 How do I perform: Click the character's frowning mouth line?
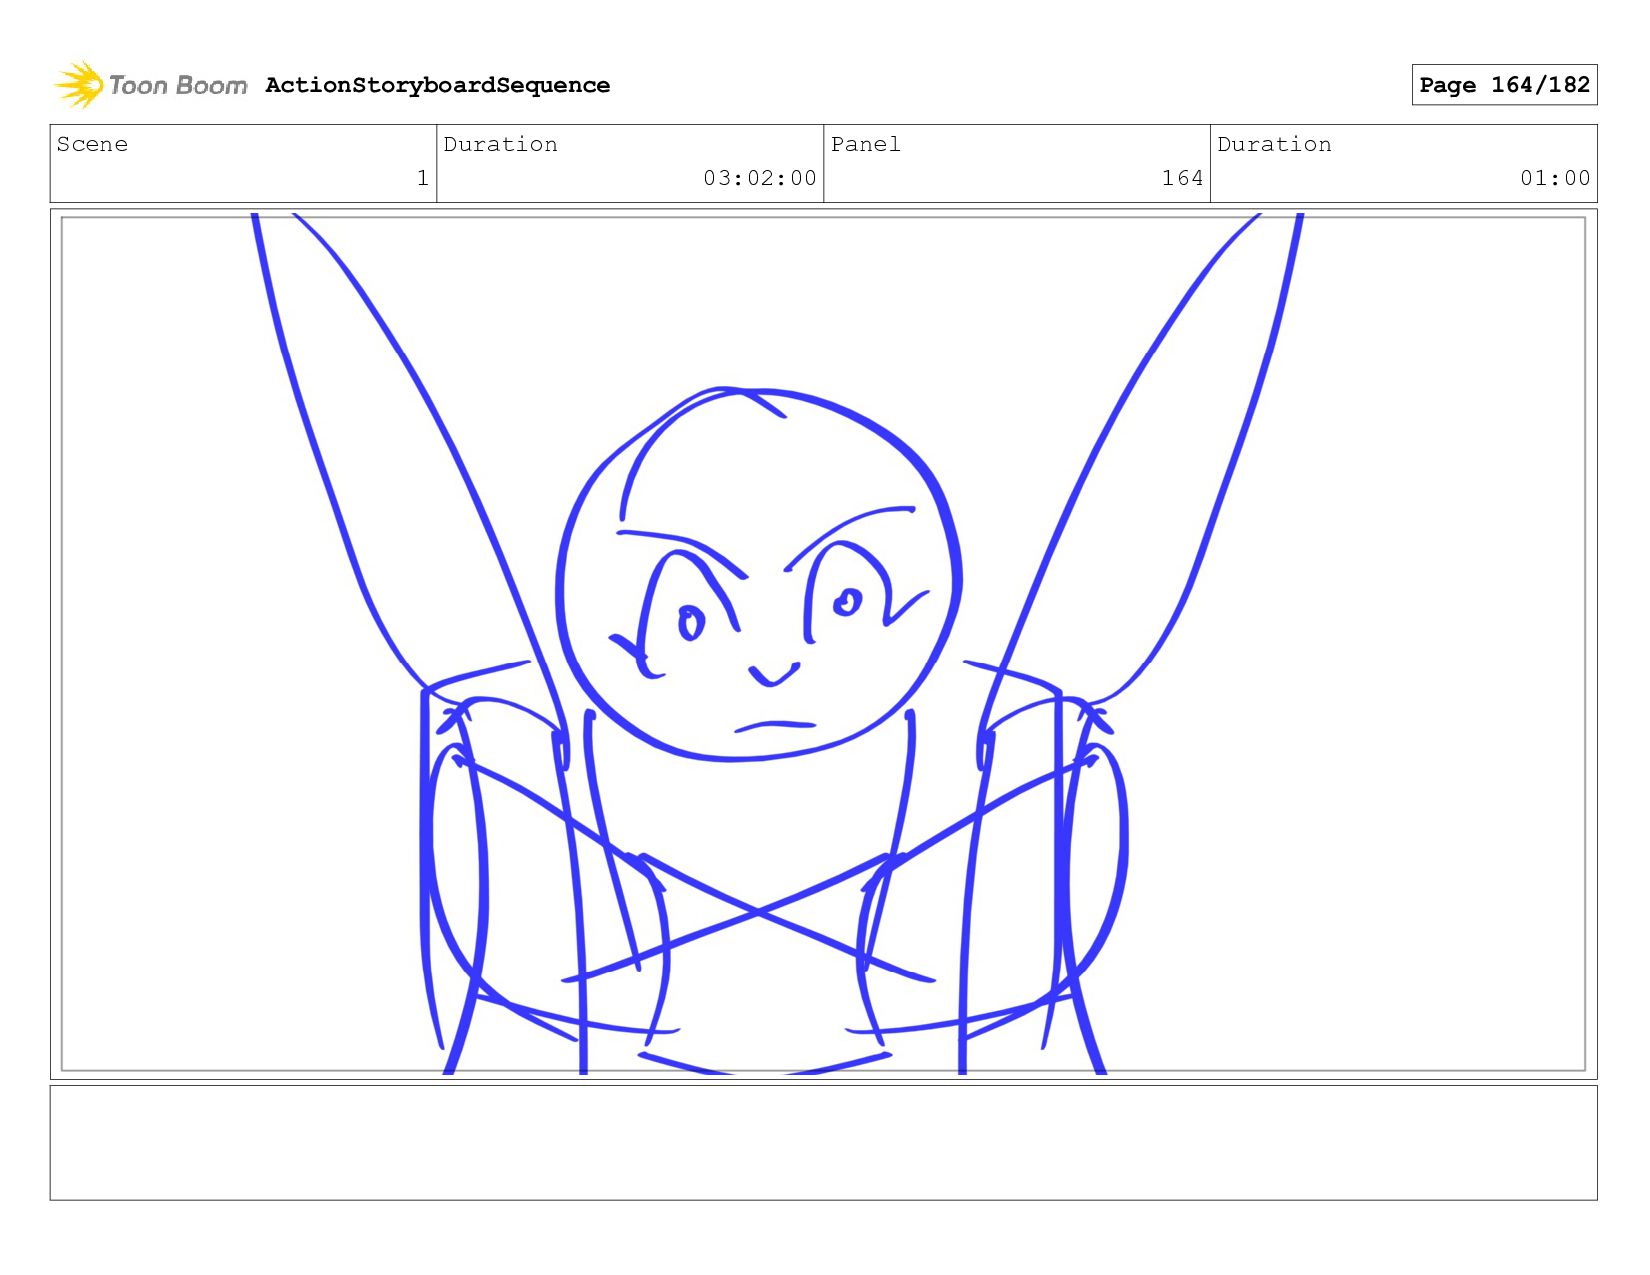775,725
